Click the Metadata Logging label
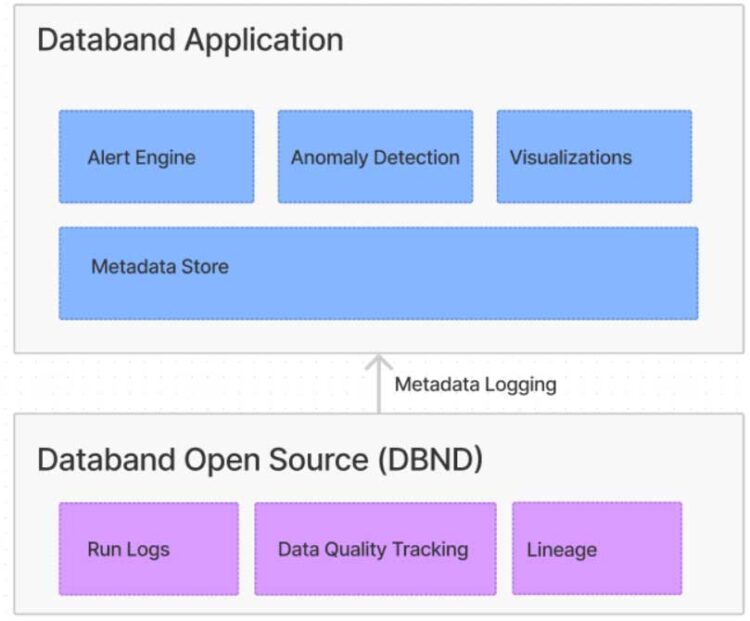 (475, 385)
